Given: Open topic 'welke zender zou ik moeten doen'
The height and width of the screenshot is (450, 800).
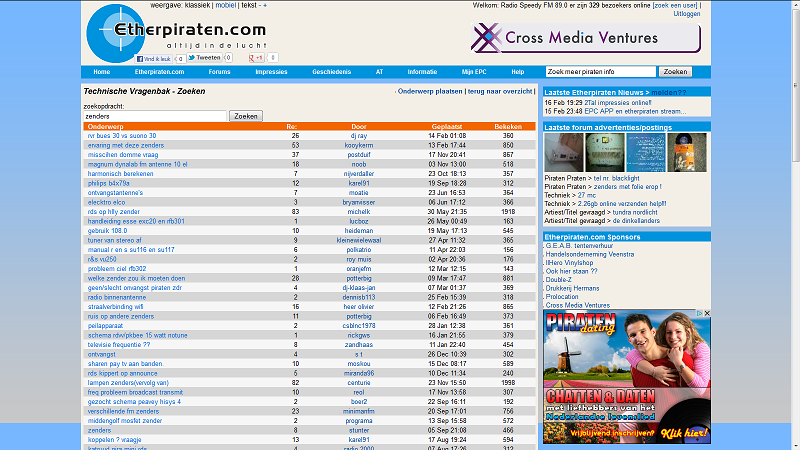Looking at the screenshot, I should coord(136,279).
